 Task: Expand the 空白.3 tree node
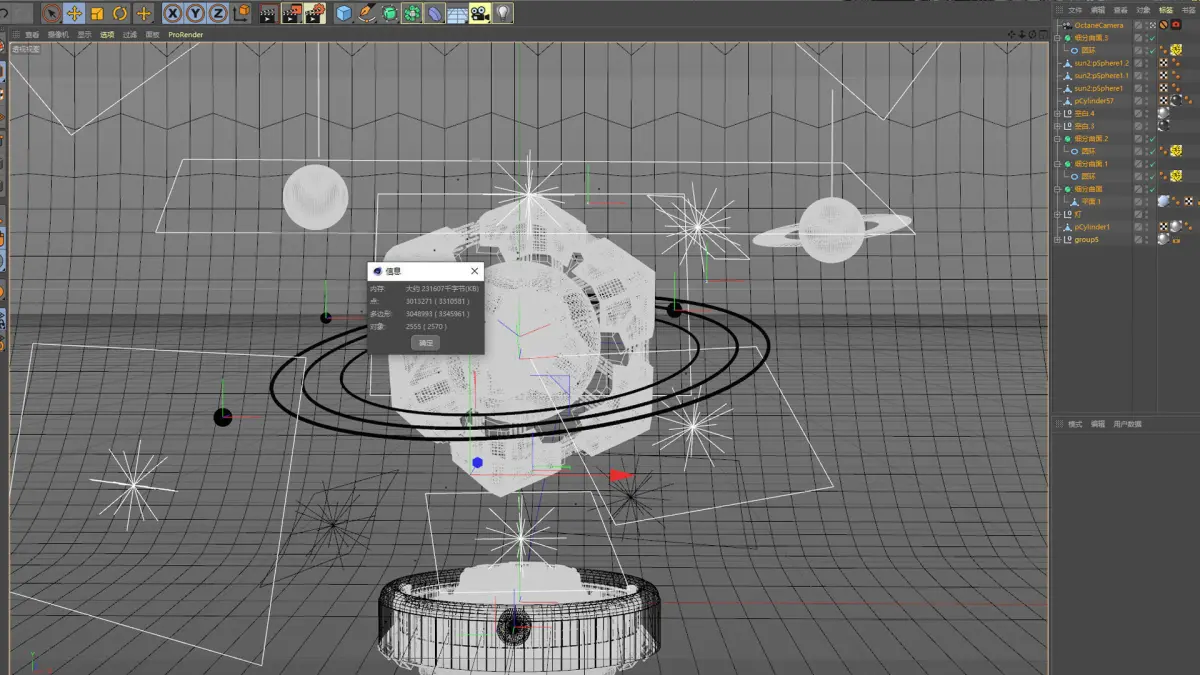point(1058,126)
